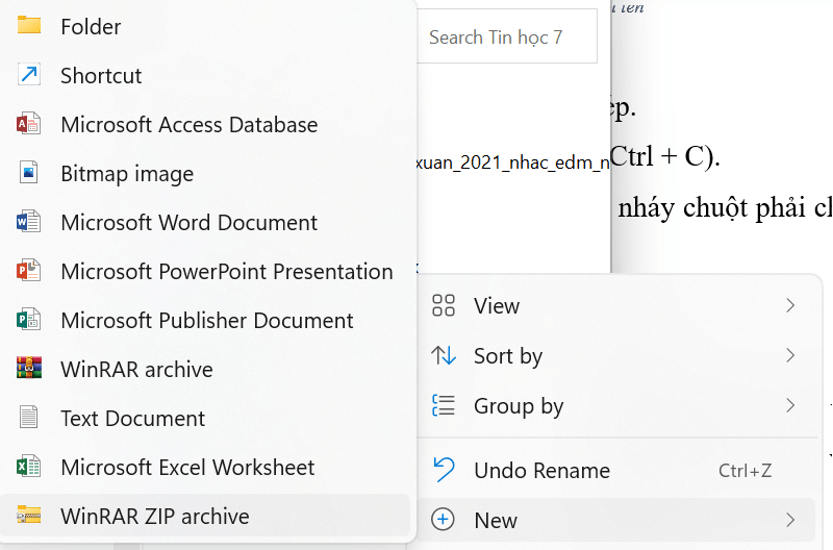The width and height of the screenshot is (833, 550).
Task: Click the Microsoft Excel Worksheet icon
Action: pyautogui.click(x=29, y=467)
